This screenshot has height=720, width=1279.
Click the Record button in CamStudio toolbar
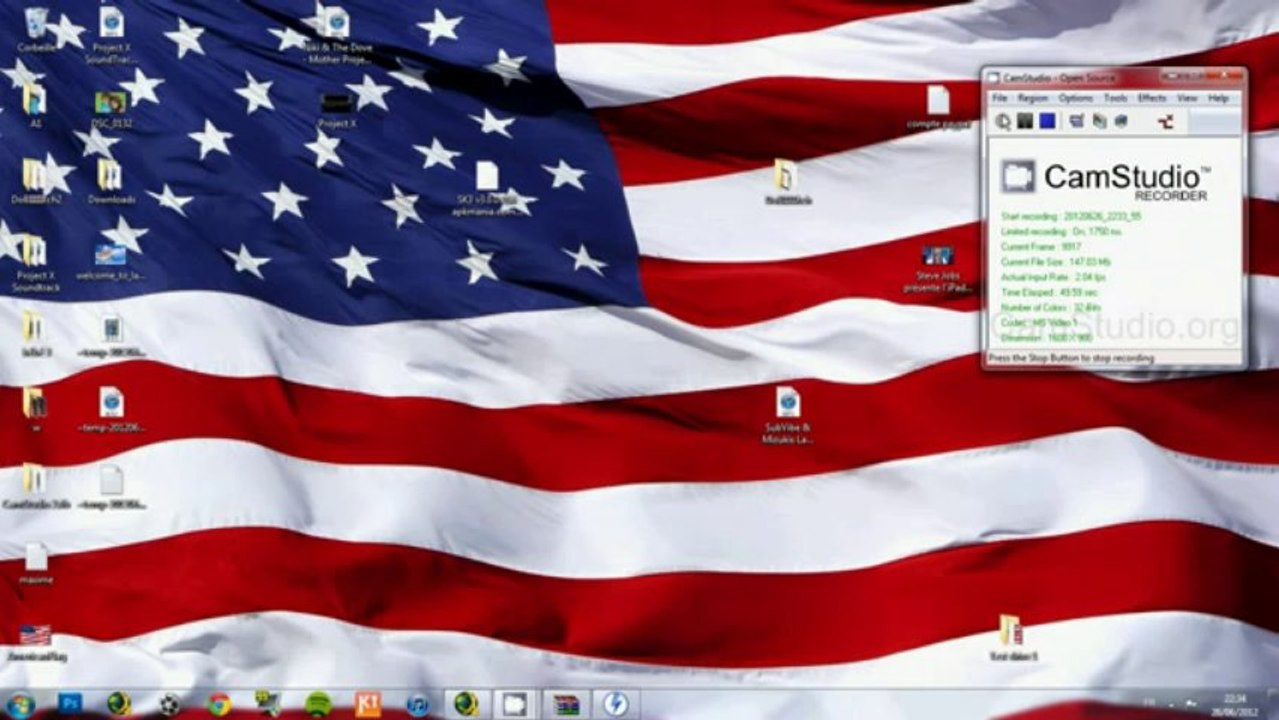[1003, 121]
